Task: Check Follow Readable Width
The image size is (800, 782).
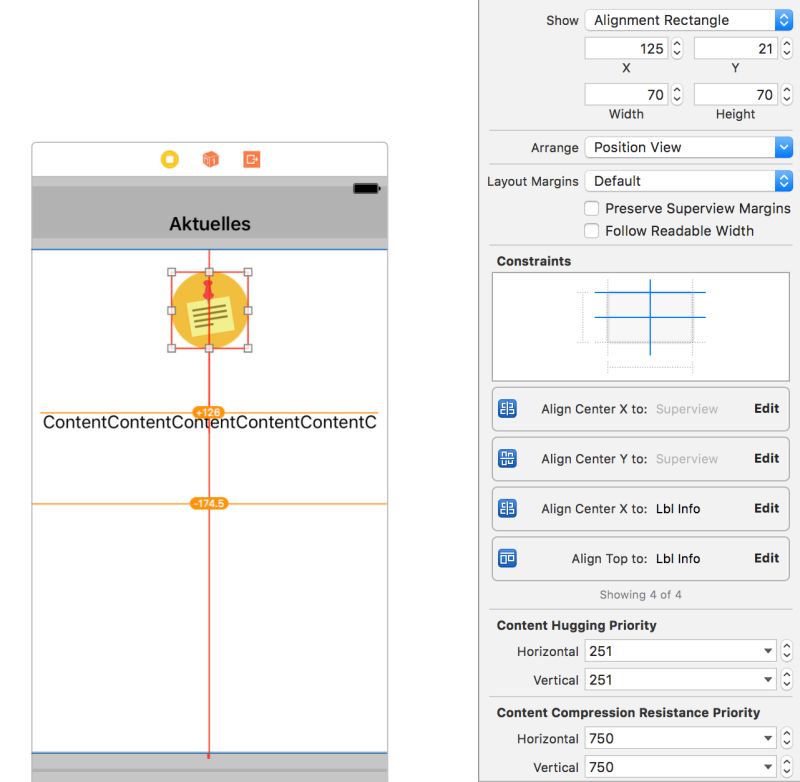Action: pyautogui.click(x=591, y=231)
